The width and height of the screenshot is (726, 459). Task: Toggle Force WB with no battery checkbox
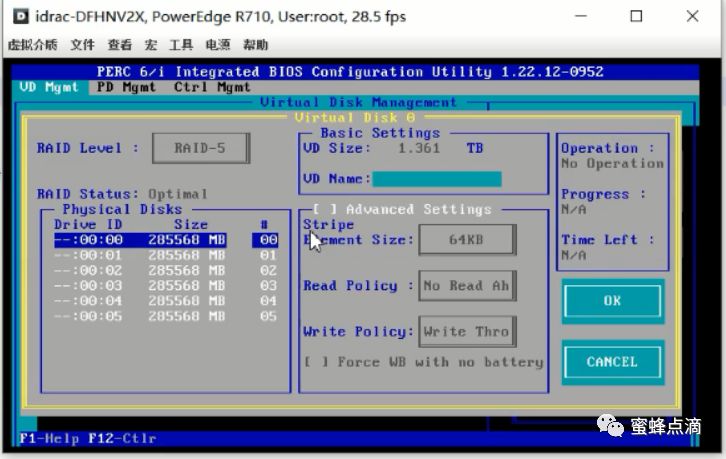[316, 362]
